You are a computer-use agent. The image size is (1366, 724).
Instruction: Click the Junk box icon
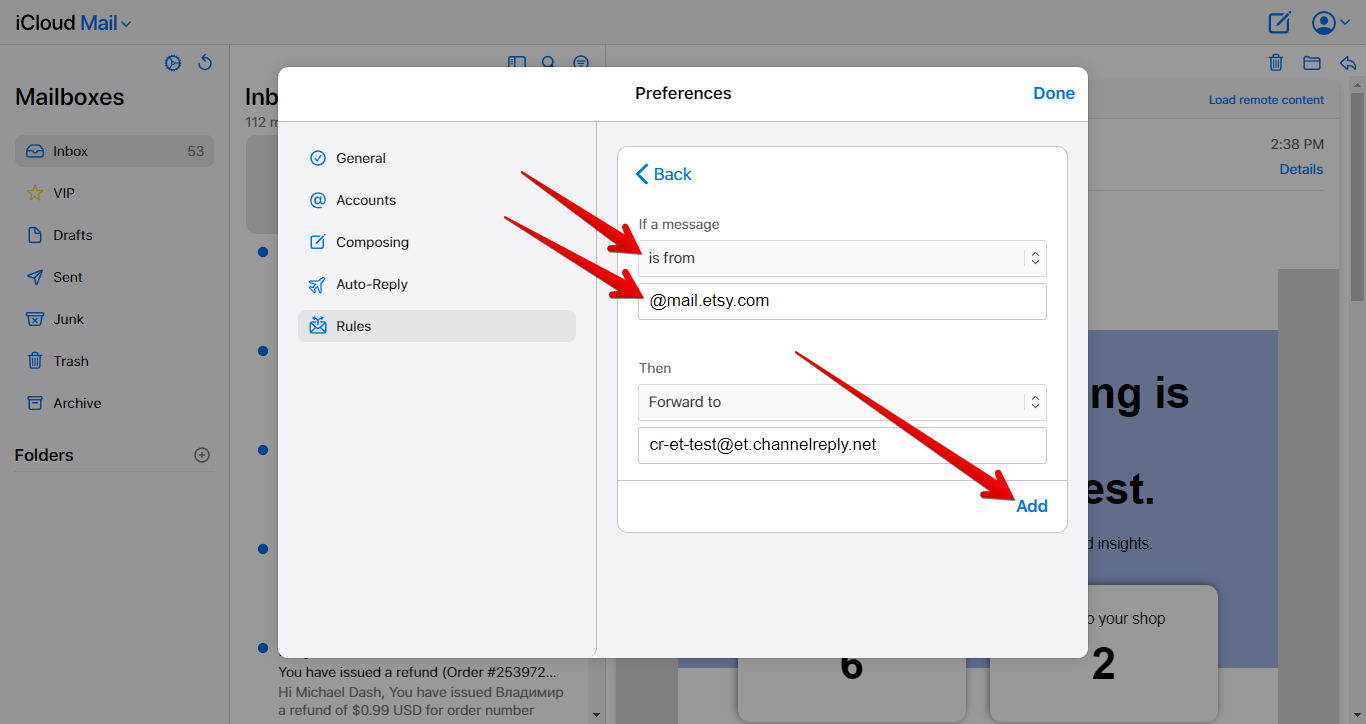[x=35, y=319]
